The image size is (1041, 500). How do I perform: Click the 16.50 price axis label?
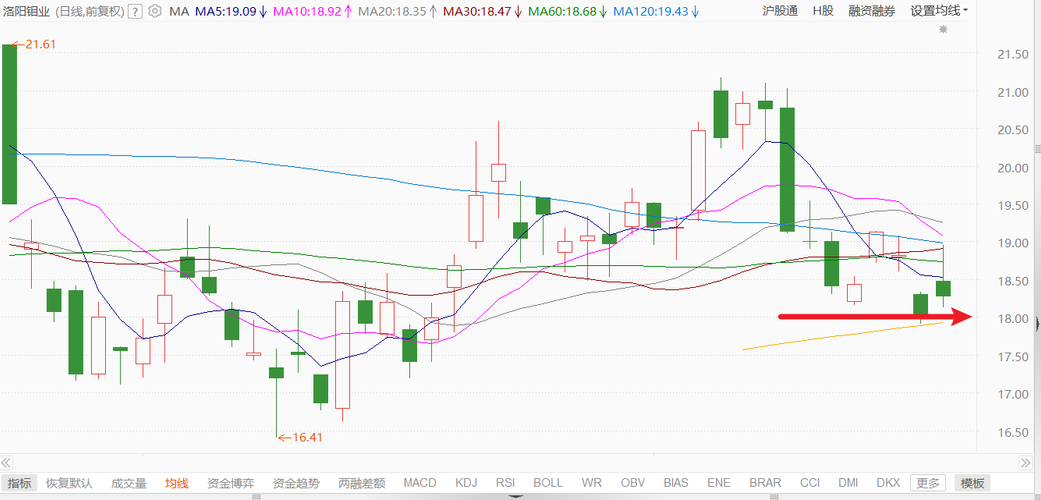[x=1012, y=432]
